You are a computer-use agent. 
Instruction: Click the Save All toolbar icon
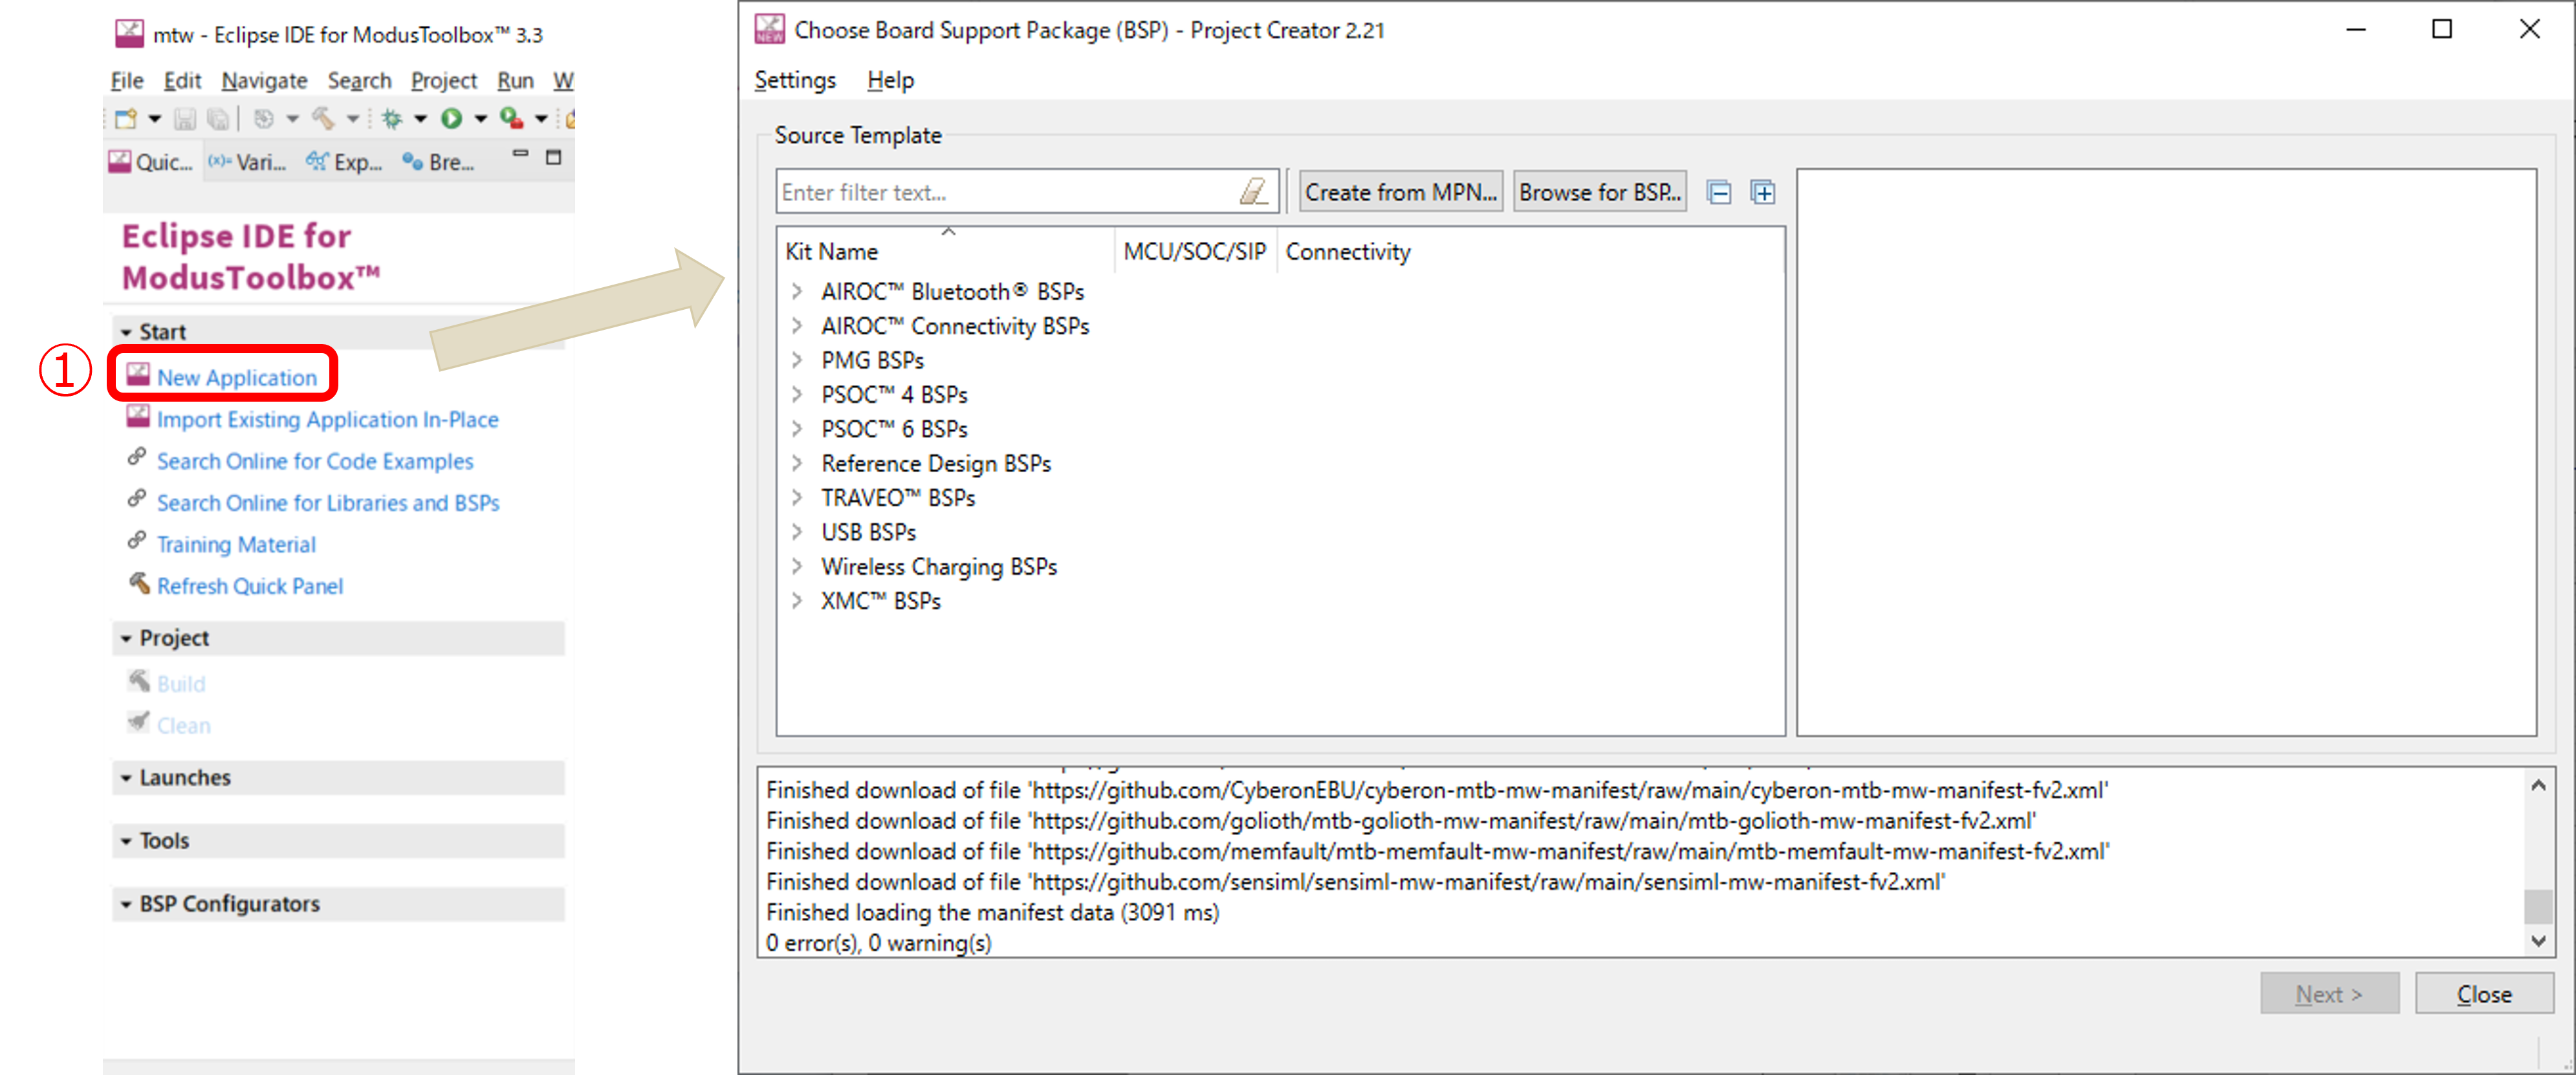218,119
